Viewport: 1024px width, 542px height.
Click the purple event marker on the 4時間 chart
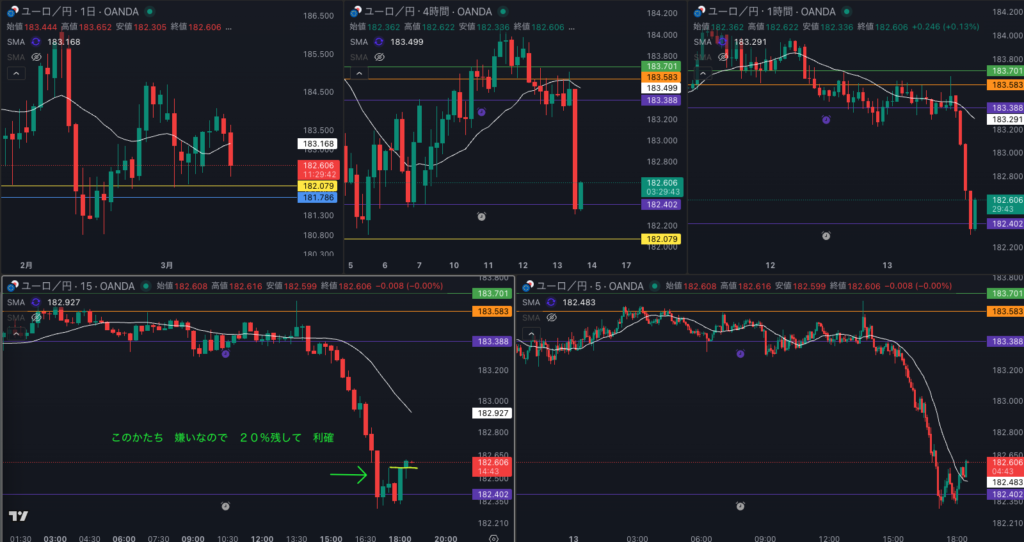(481, 112)
